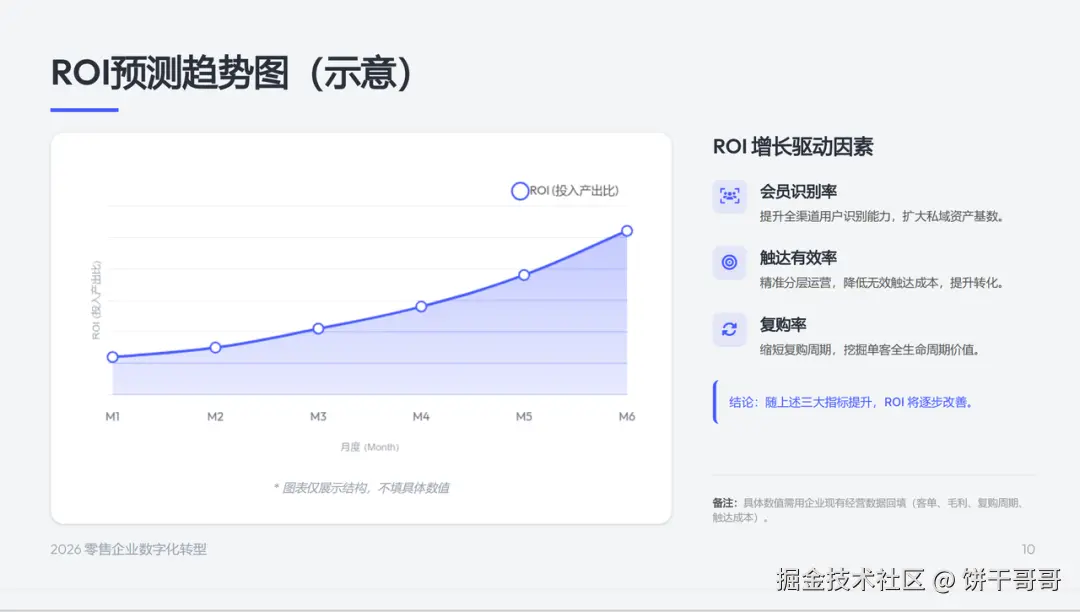
Task: Click the footer 2026 零售企业数字化转型
Action: point(129,549)
